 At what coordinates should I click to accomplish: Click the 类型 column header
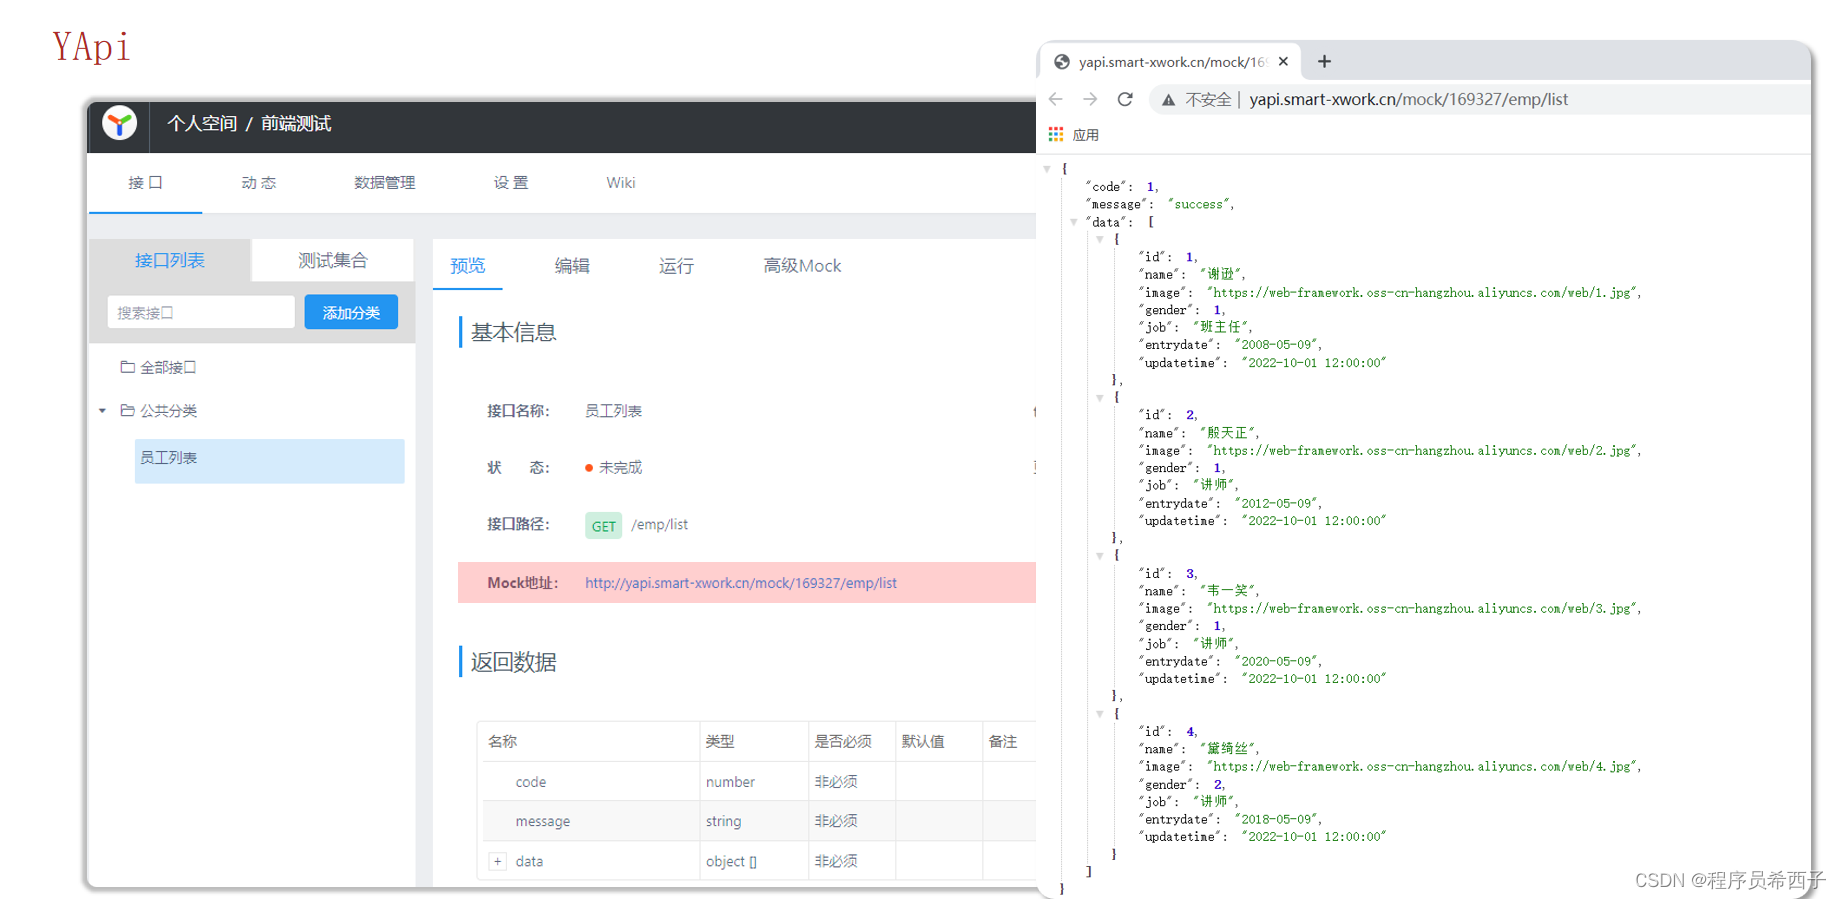click(720, 742)
